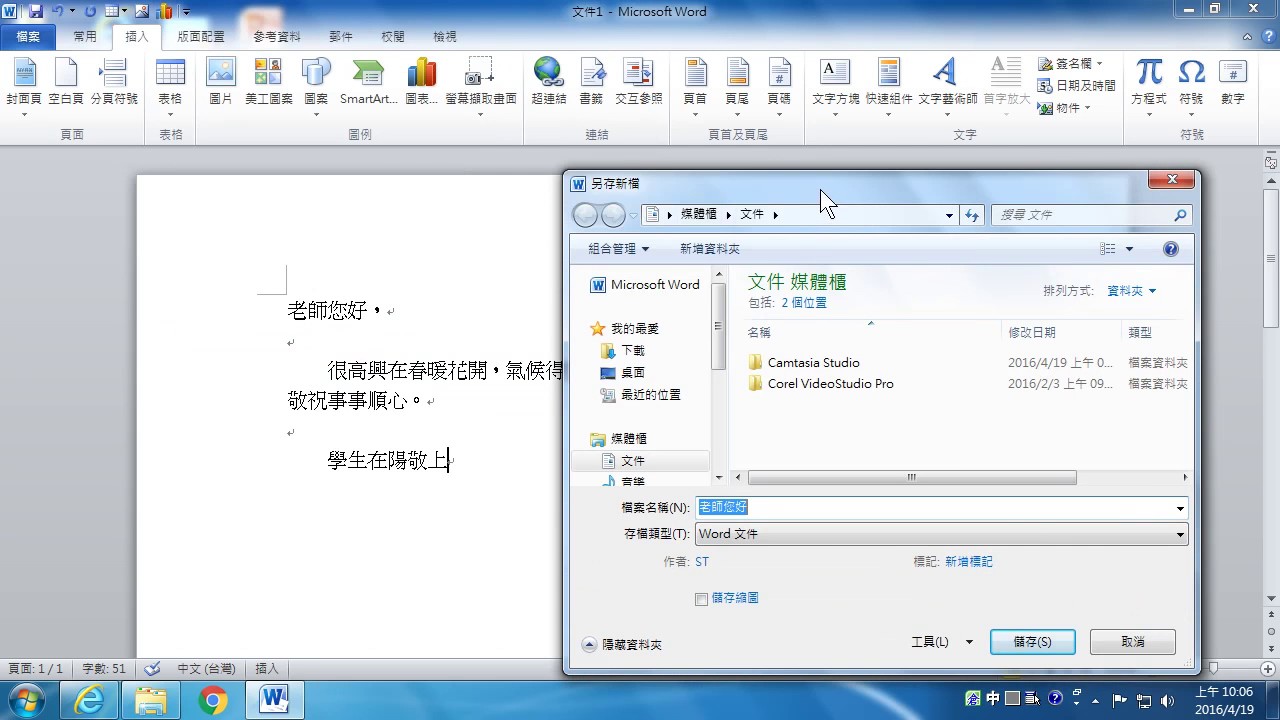The height and width of the screenshot is (720, 1280).
Task: Click the Number (數字) icon
Action: tap(1233, 86)
